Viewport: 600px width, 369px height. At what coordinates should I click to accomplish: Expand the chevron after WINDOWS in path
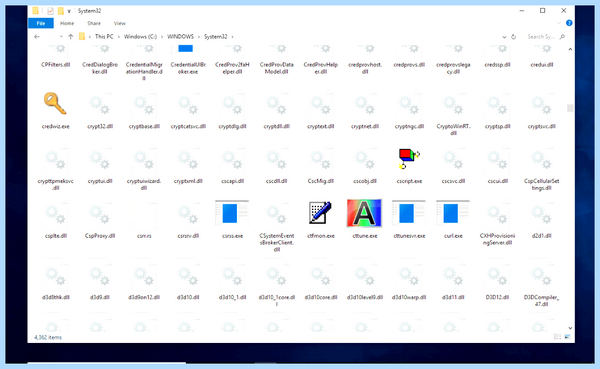pos(199,37)
